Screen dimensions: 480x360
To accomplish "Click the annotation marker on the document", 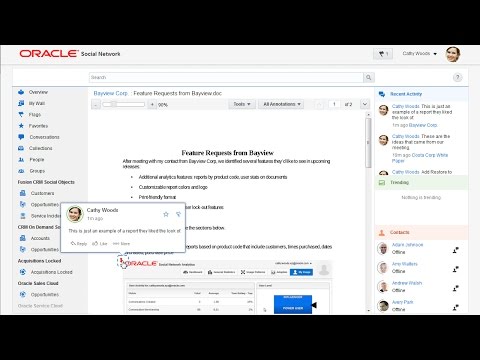I will click(123, 261).
